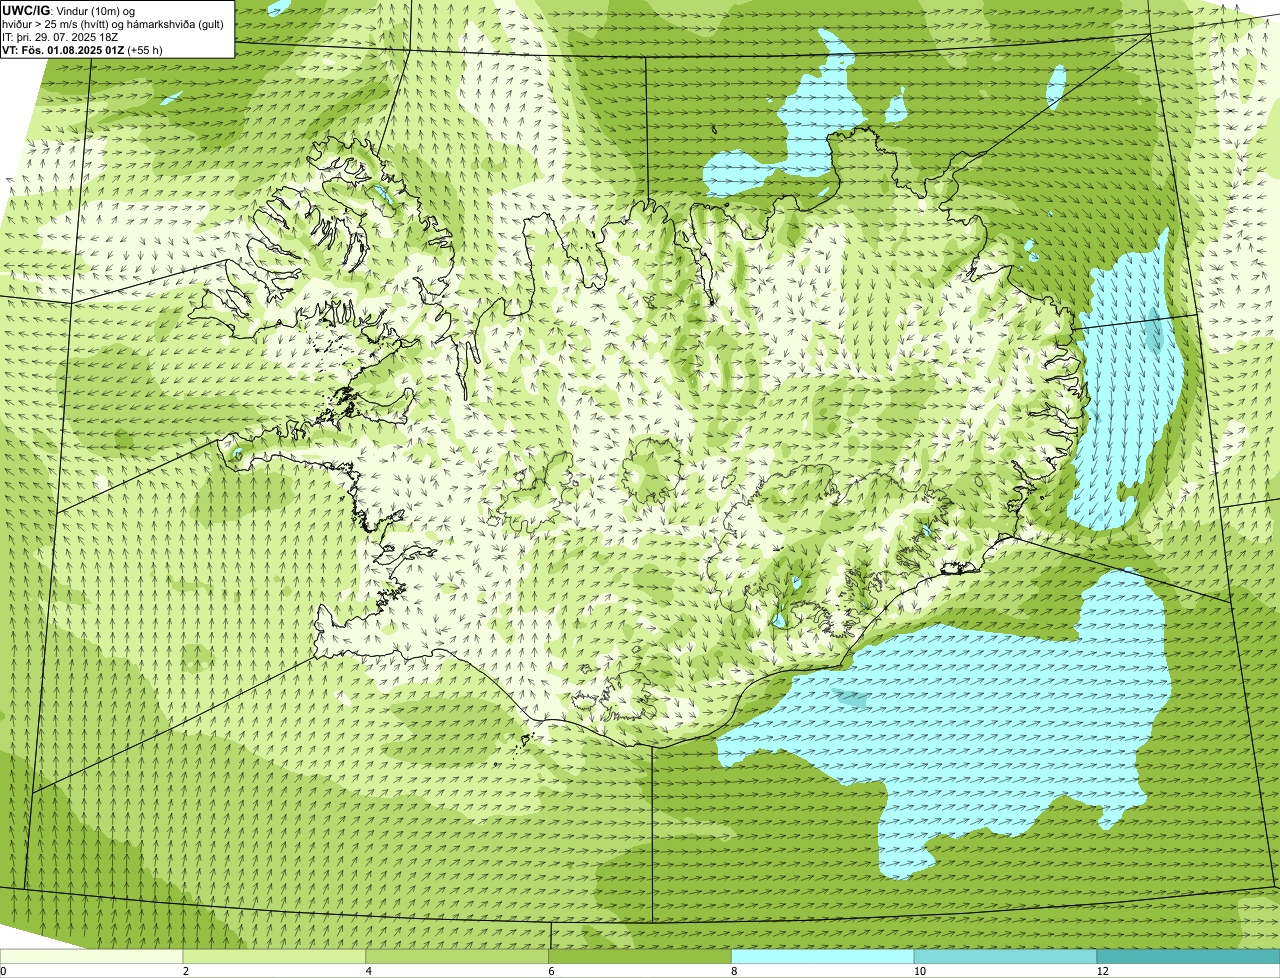This screenshot has width=1280, height=978.
Task: Select the 8–10 m/s light cyan color bar segment
Action: pos(823,956)
